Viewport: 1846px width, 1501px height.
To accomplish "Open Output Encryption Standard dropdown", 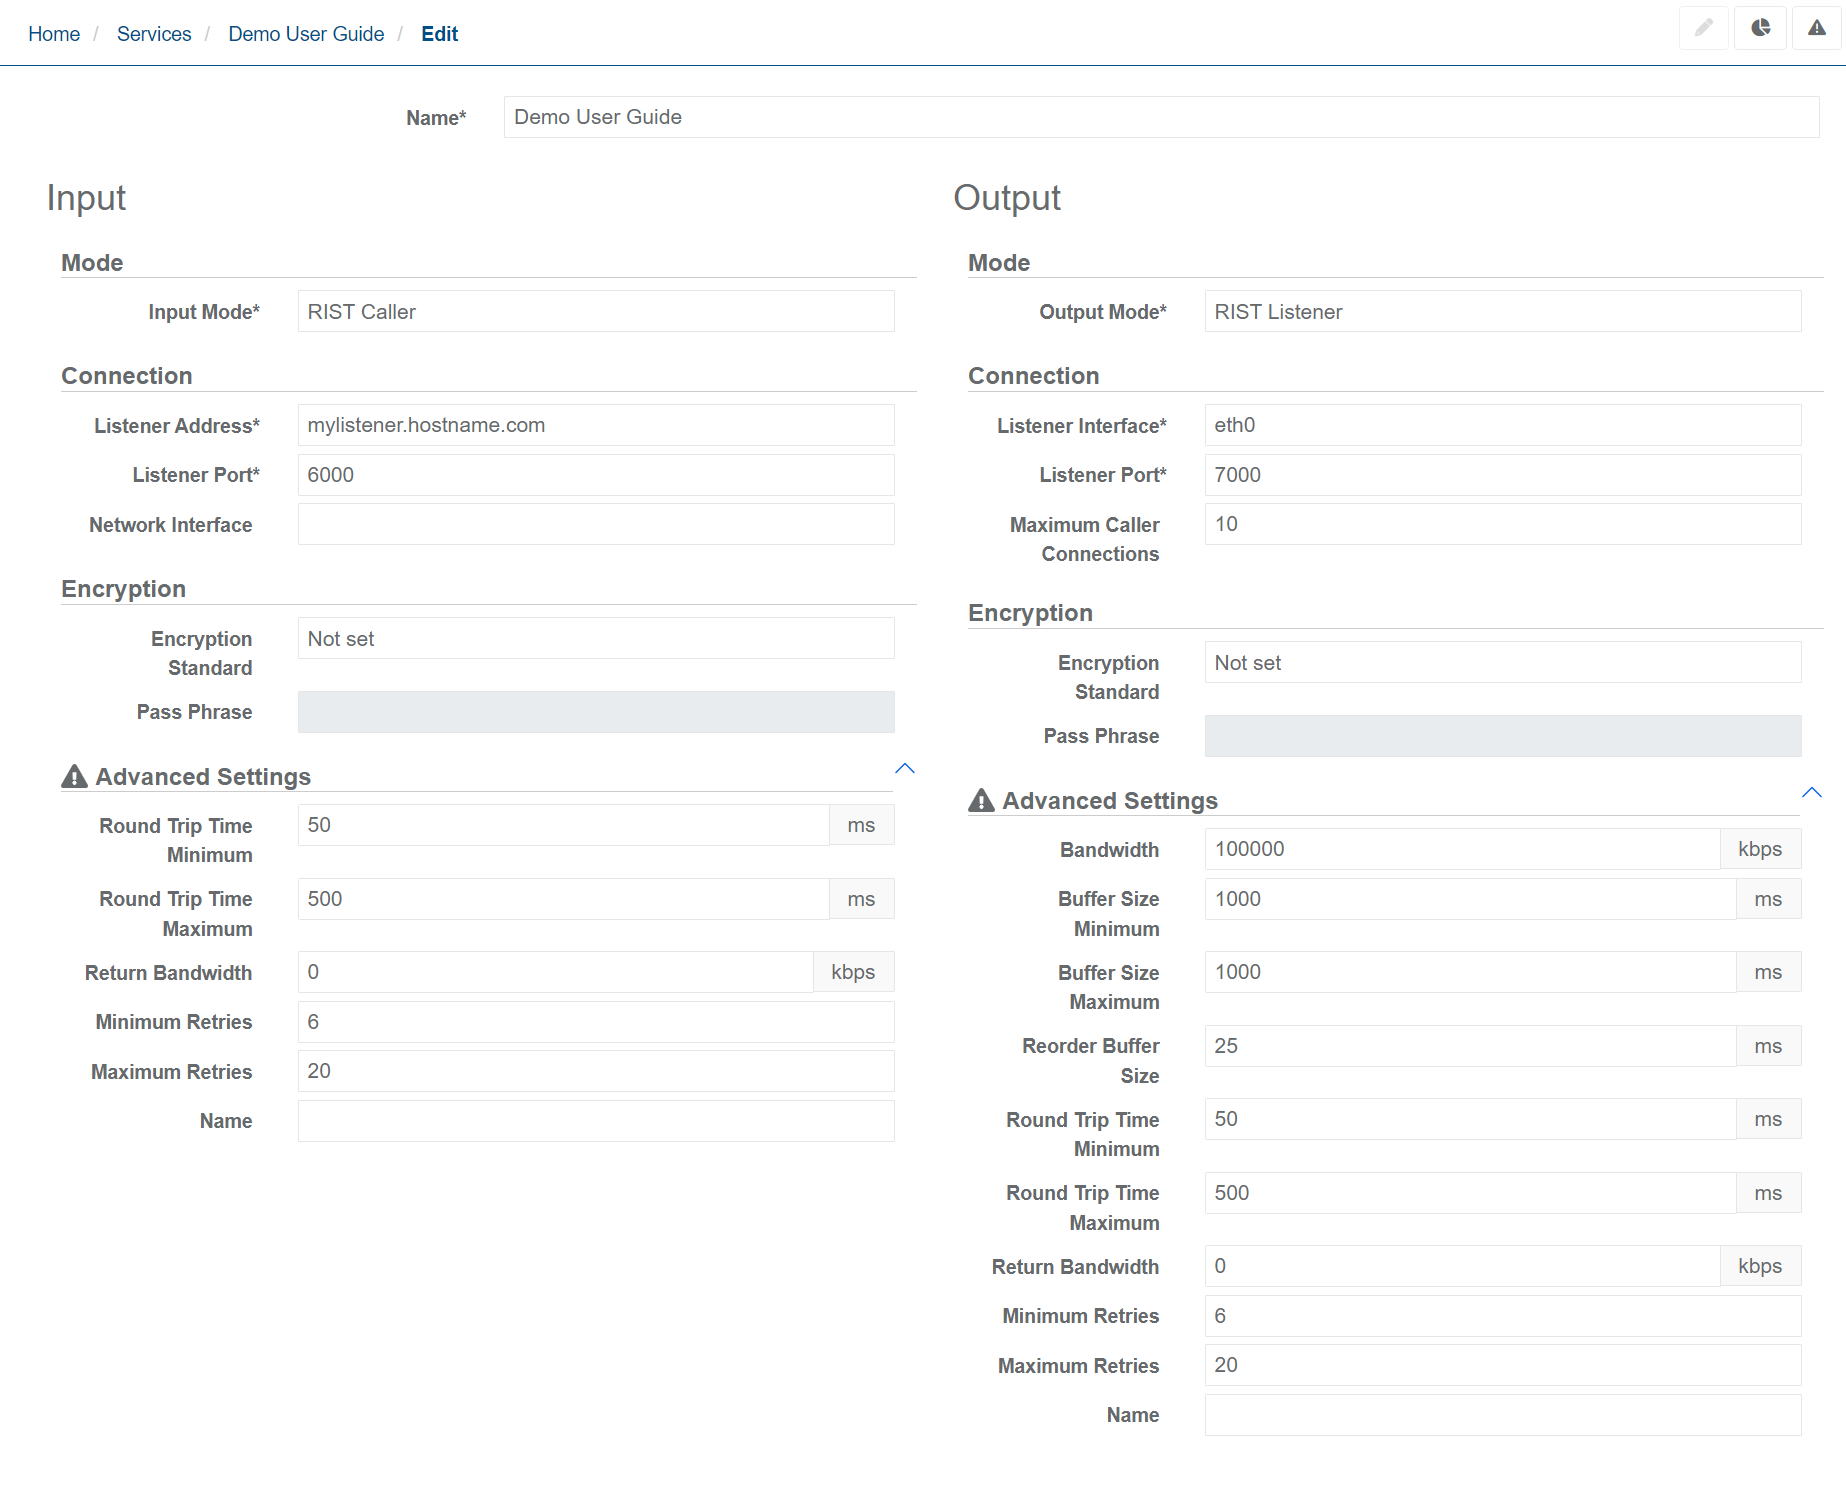I will (1502, 663).
